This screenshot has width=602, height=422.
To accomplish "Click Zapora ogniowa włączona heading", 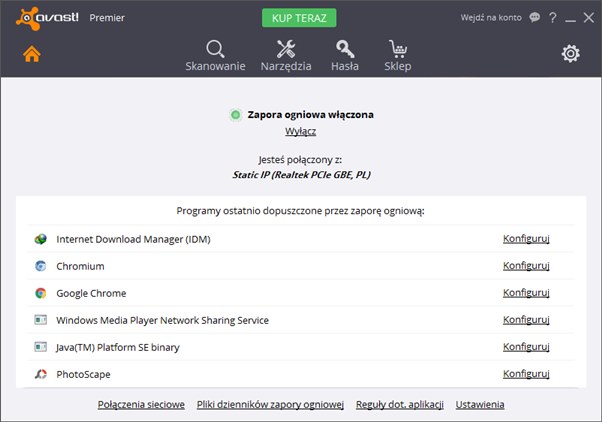I will coord(310,114).
